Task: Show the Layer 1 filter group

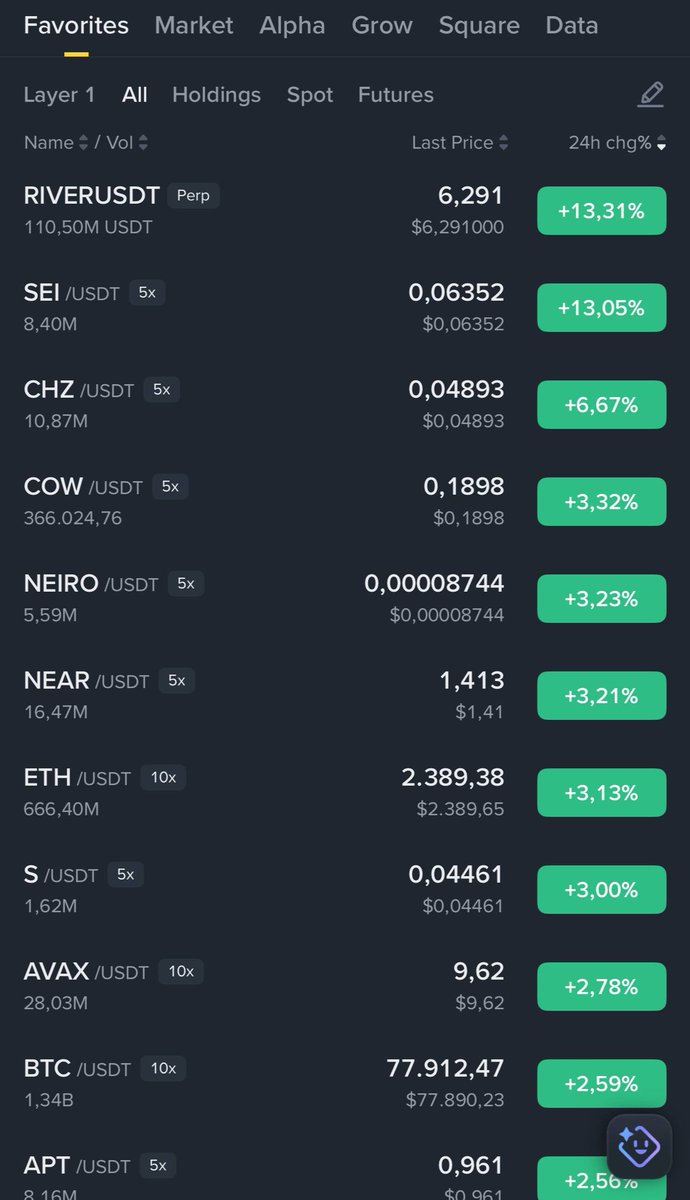Action: 59,95
